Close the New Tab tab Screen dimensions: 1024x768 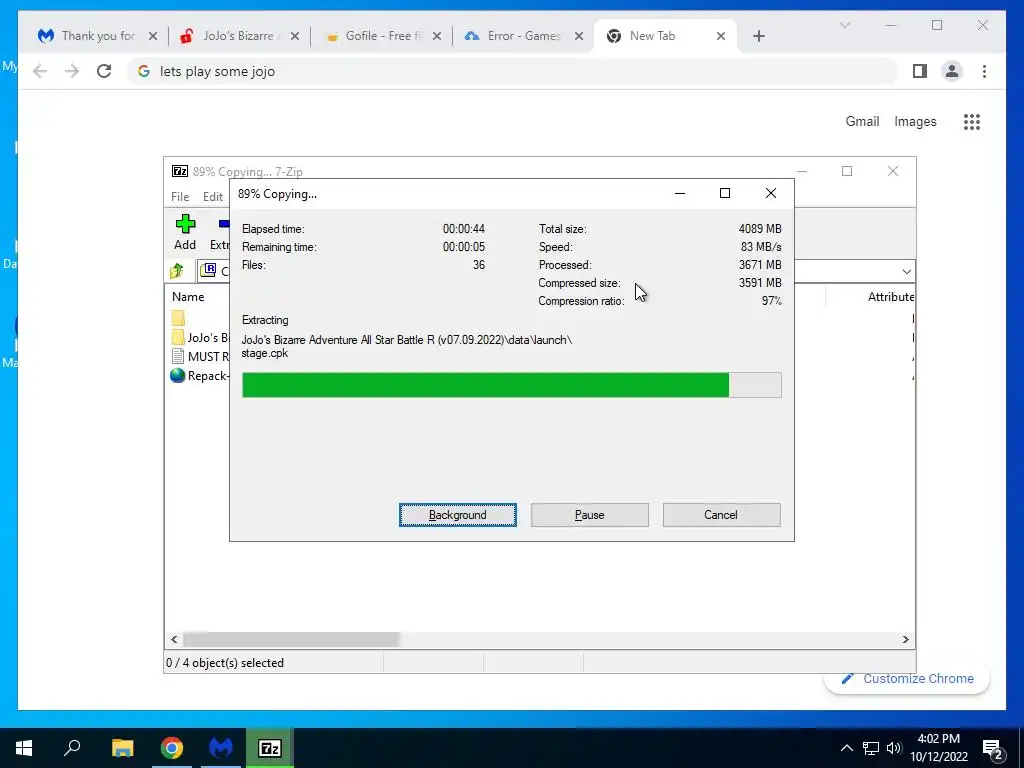[721, 36]
